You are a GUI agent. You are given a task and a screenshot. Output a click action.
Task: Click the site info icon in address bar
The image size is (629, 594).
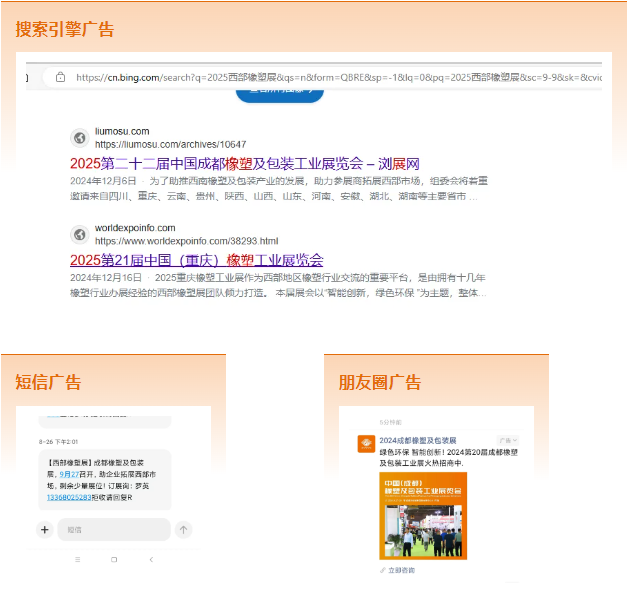(60, 77)
